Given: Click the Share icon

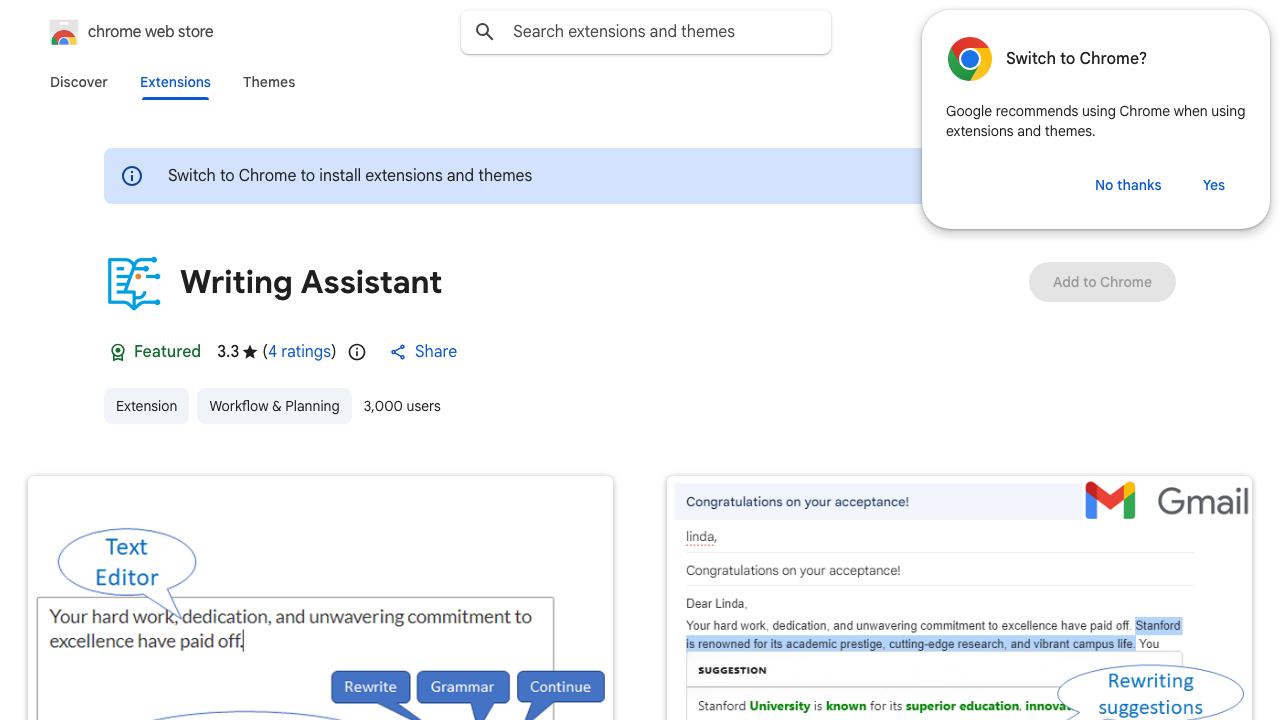Looking at the screenshot, I should click(x=398, y=352).
